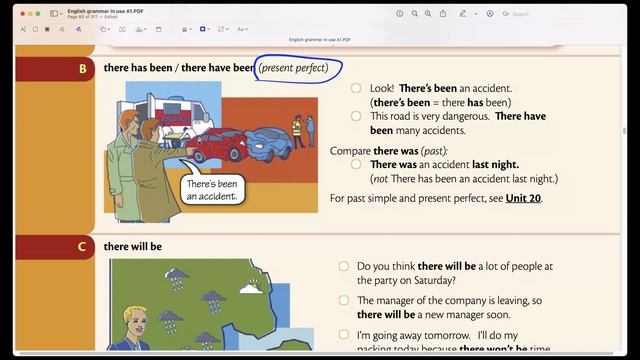Show the document Inspector info
The width and height of the screenshot is (640, 360).
[400, 13]
